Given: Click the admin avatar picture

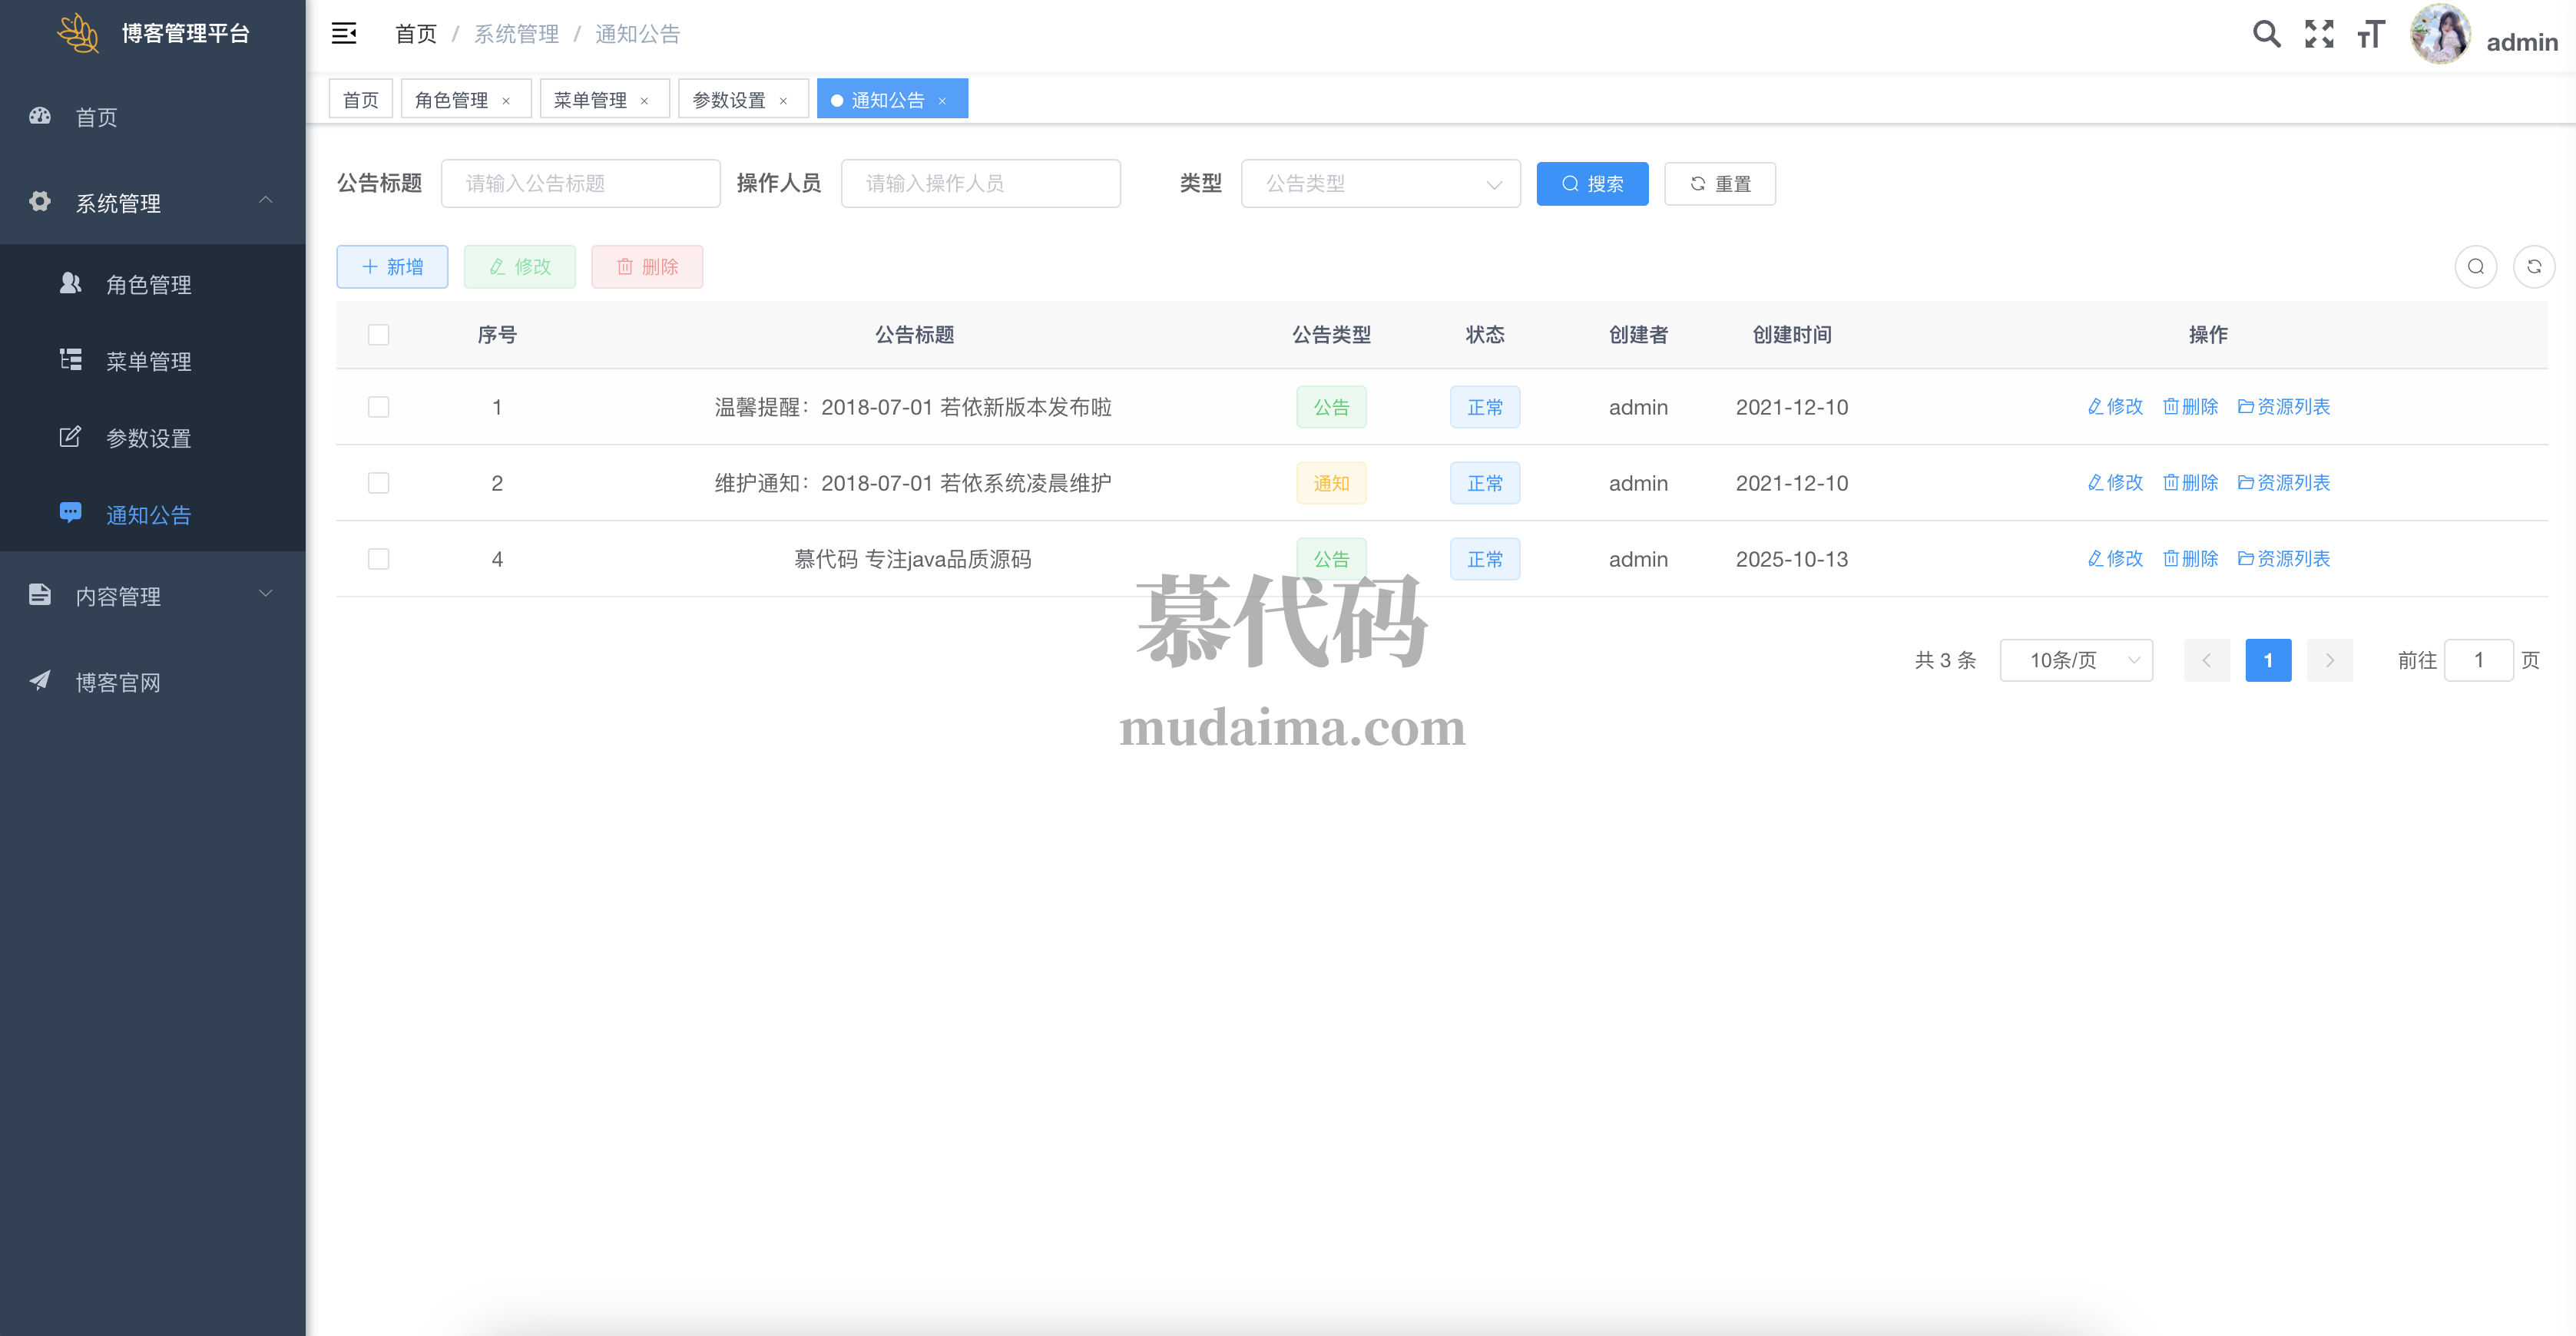Looking at the screenshot, I should pos(2440,34).
